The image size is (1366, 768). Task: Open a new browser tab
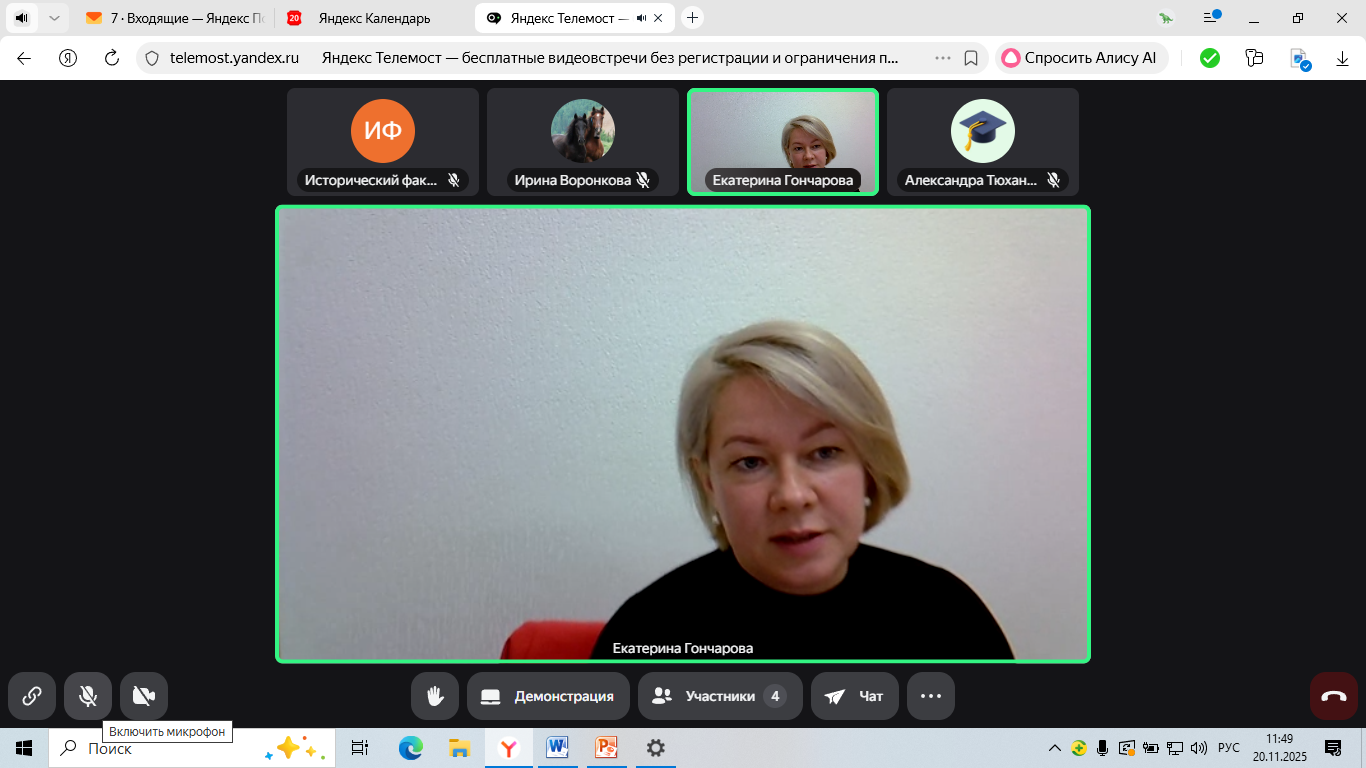pos(692,18)
